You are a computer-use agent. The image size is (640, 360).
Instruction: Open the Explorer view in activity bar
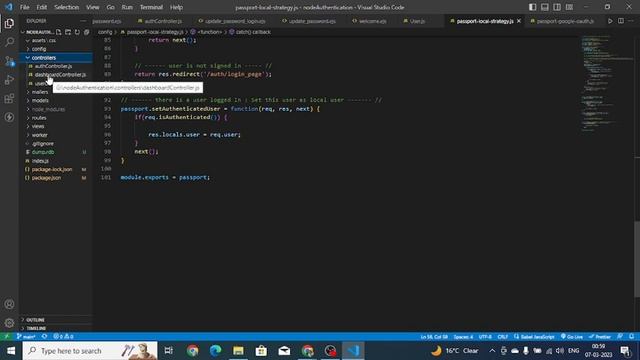[x=9, y=23]
